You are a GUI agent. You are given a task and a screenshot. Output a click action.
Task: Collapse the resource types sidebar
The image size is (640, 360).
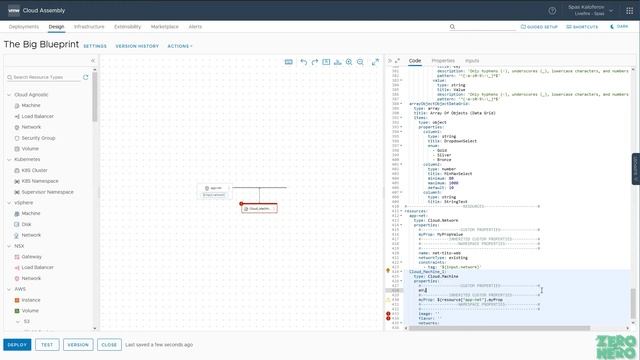93,60
